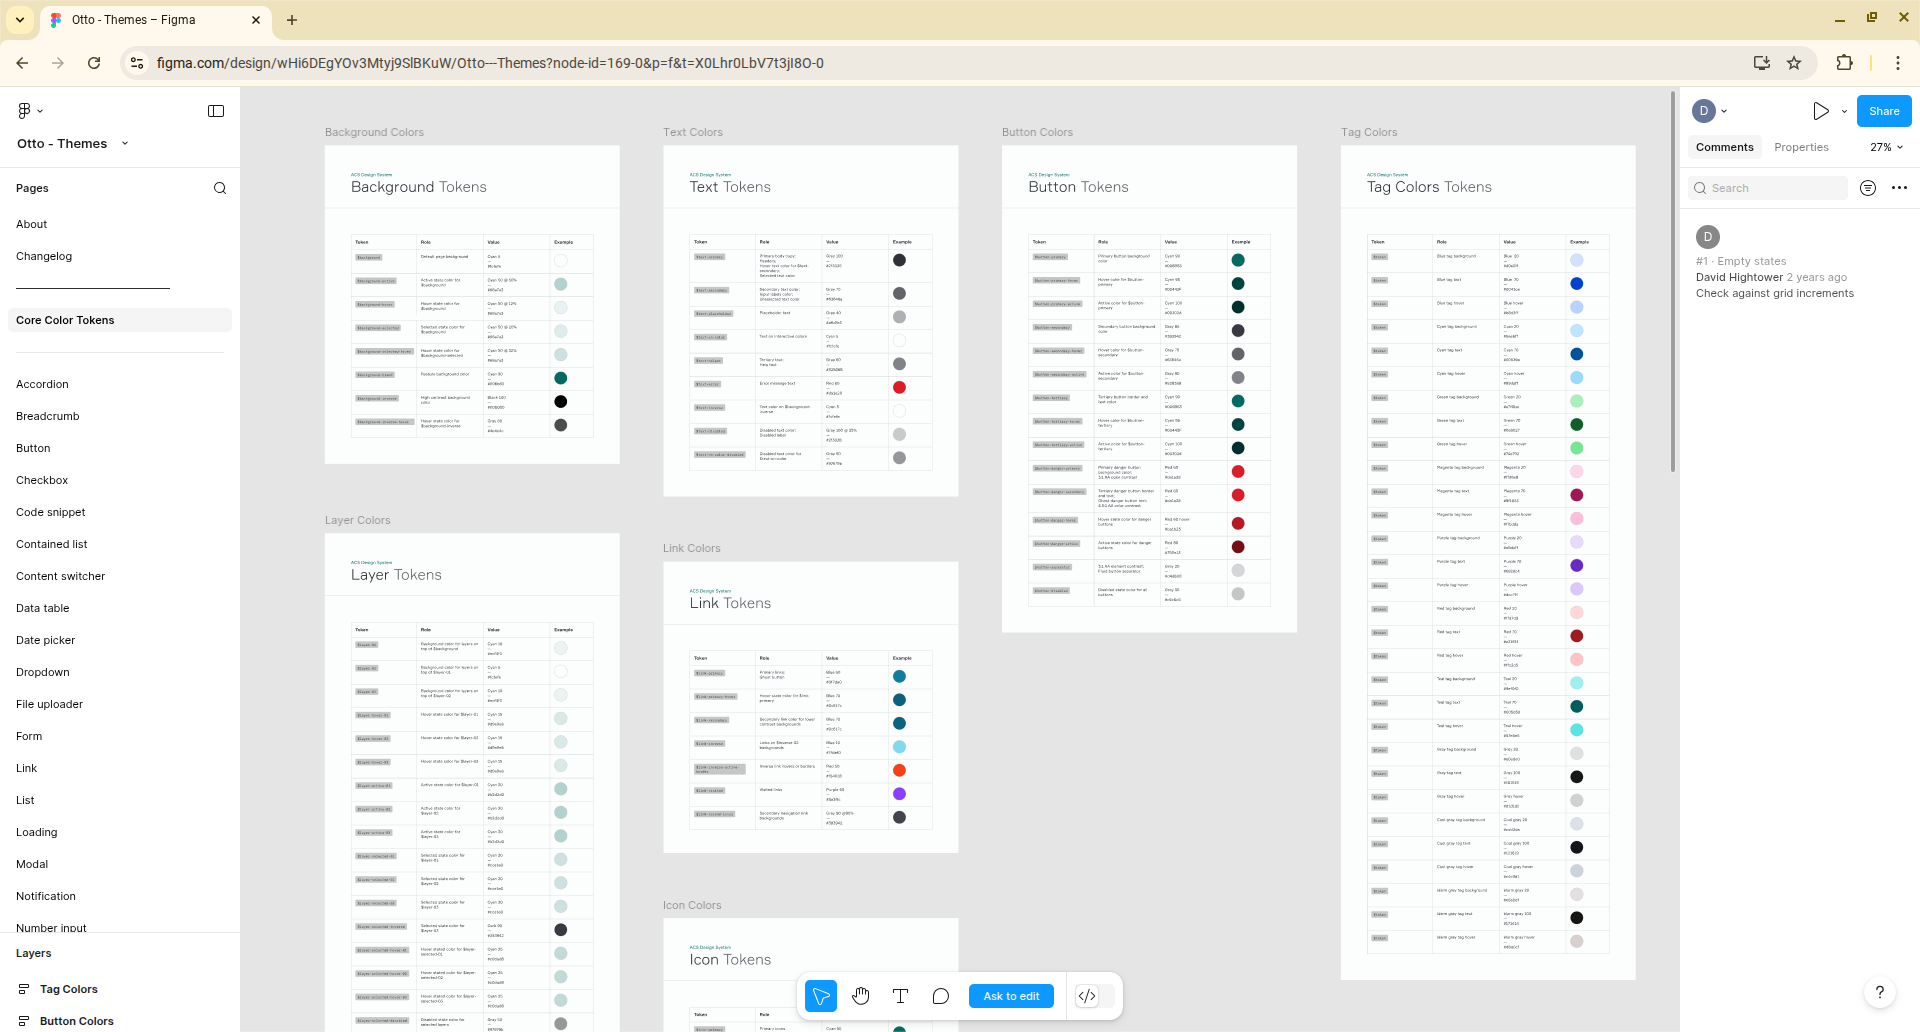Open the Core Color Tokens page

(65, 320)
